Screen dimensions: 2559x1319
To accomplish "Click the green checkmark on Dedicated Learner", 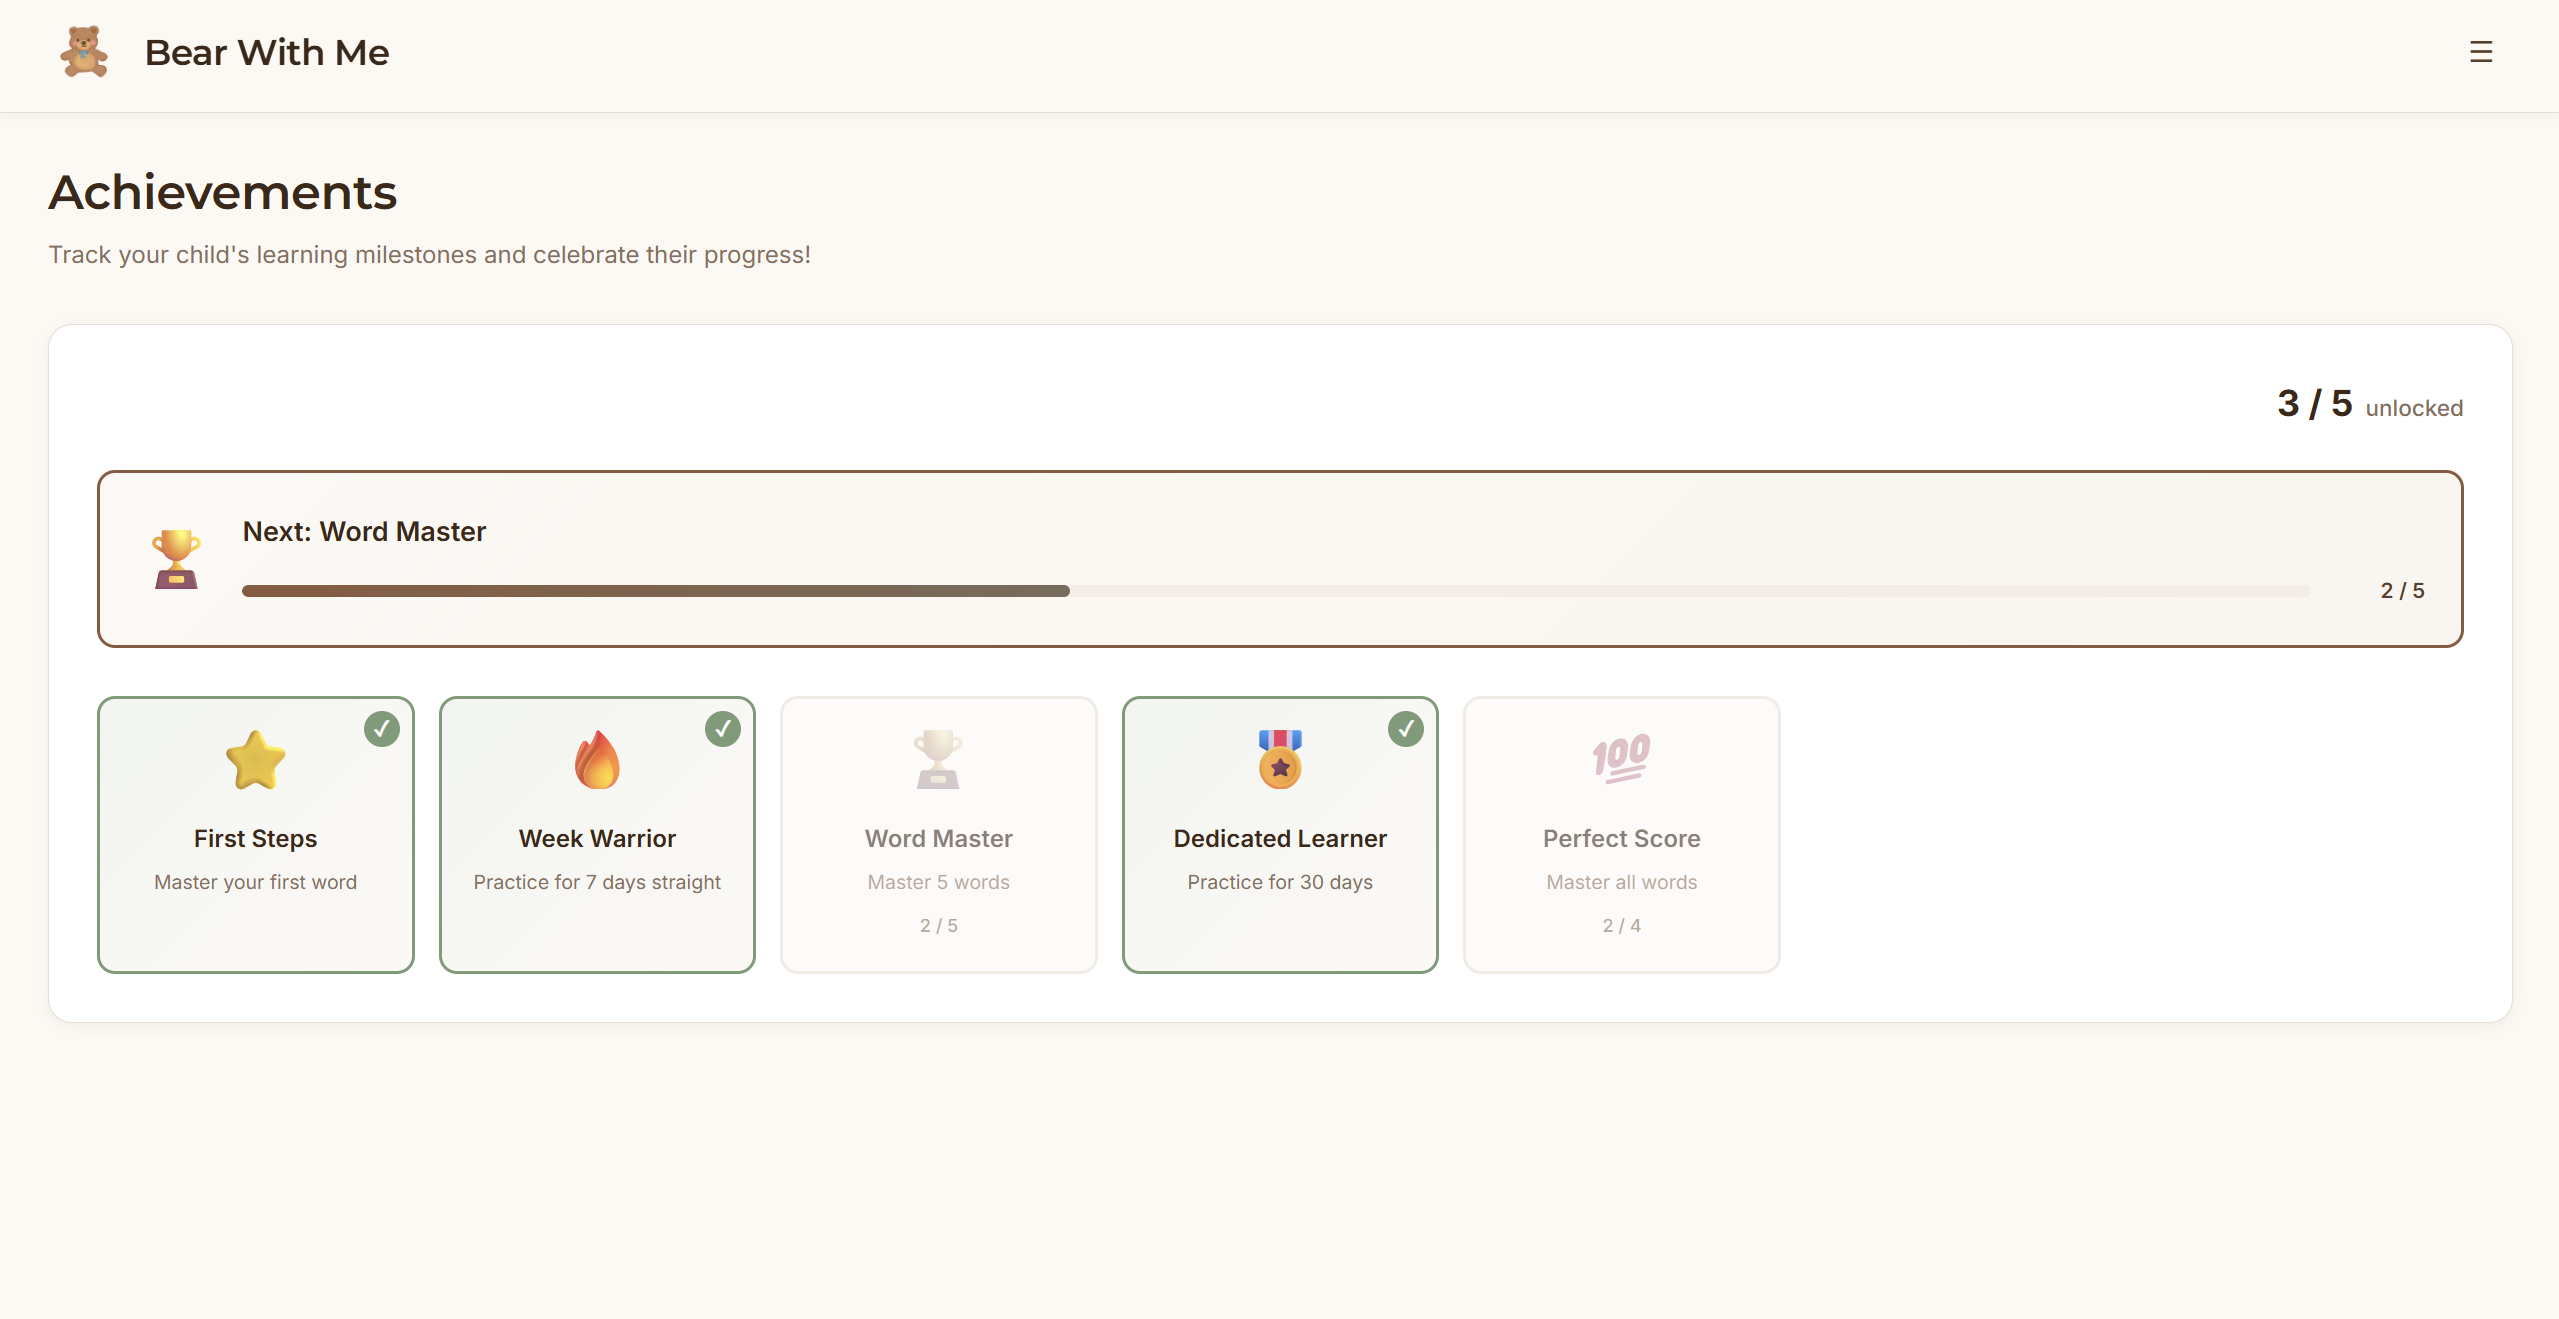I will [x=1406, y=729].
